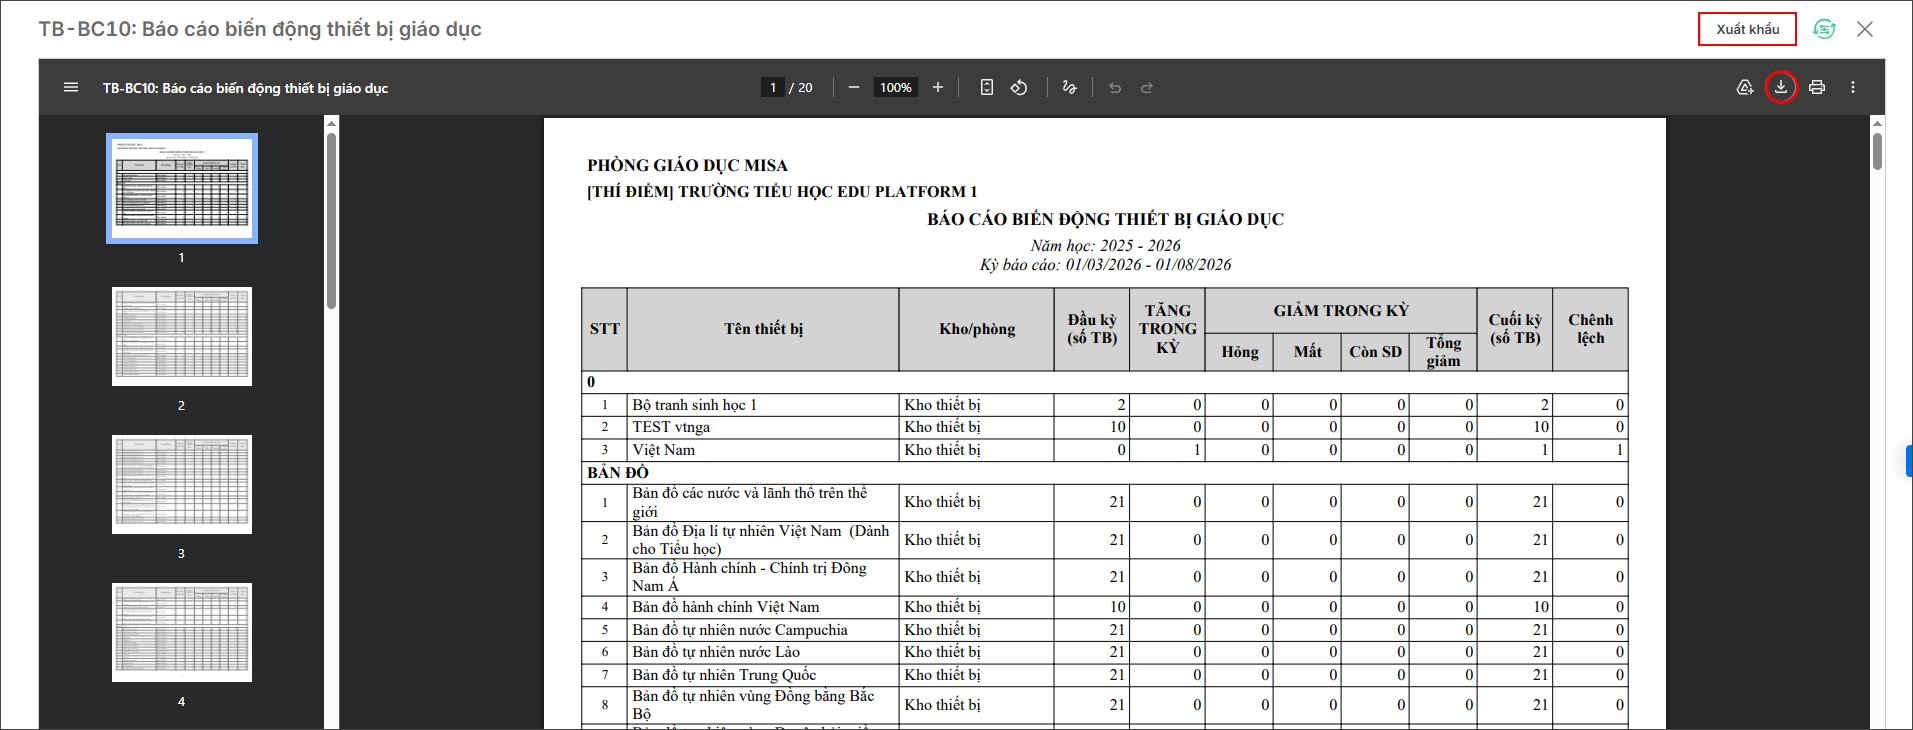Zoom in with the plus icon
The image size is (1913, 730).
(938, 88)
